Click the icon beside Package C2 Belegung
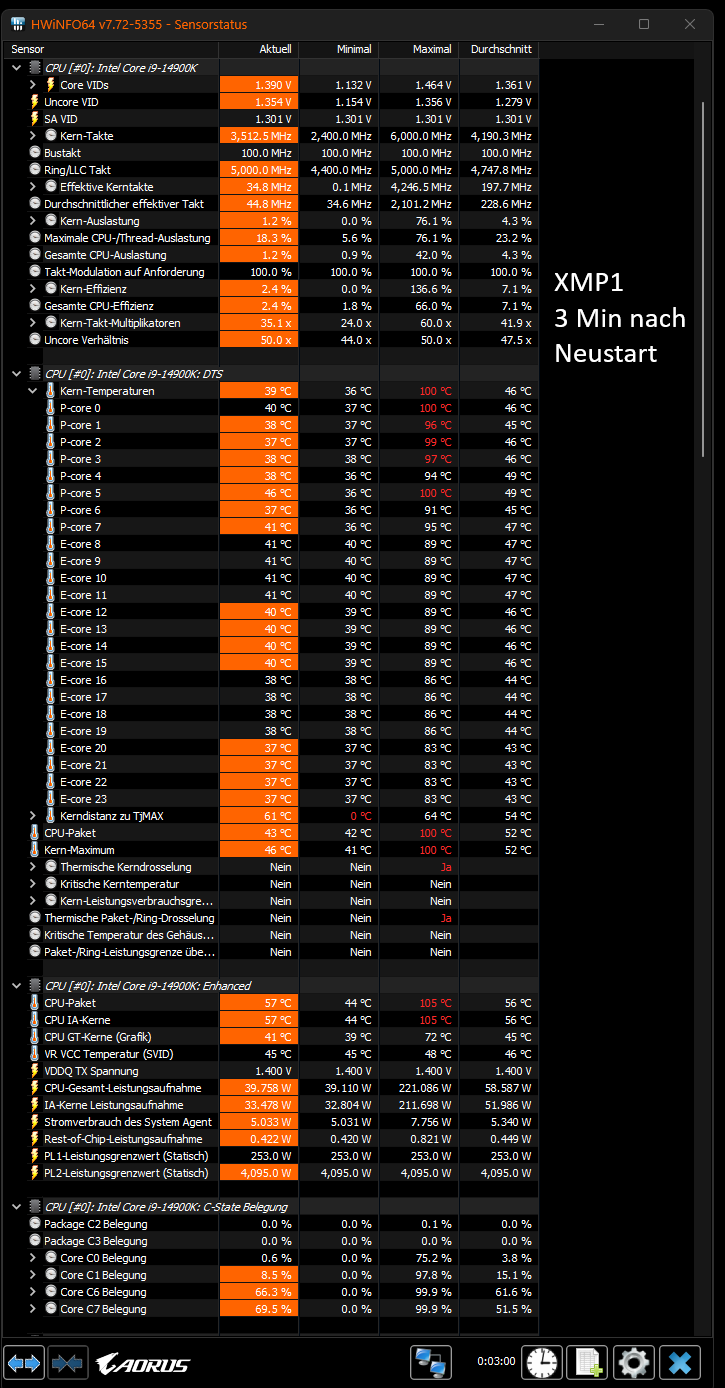Viewport: 725px width, 1388px height. pos(35,1224)
